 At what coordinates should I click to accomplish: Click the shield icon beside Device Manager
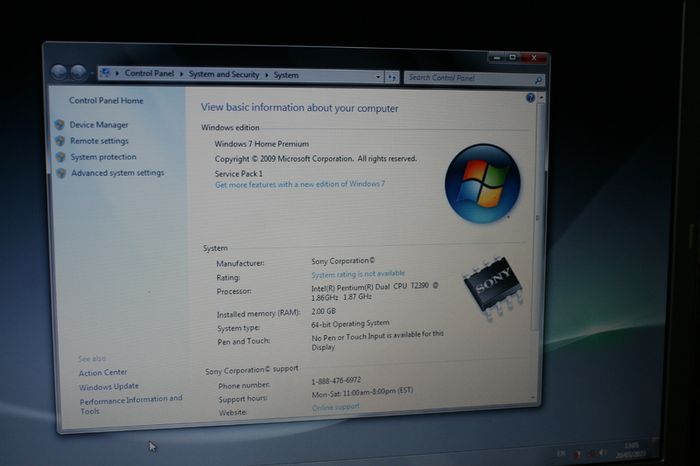[x=59, y=125]
